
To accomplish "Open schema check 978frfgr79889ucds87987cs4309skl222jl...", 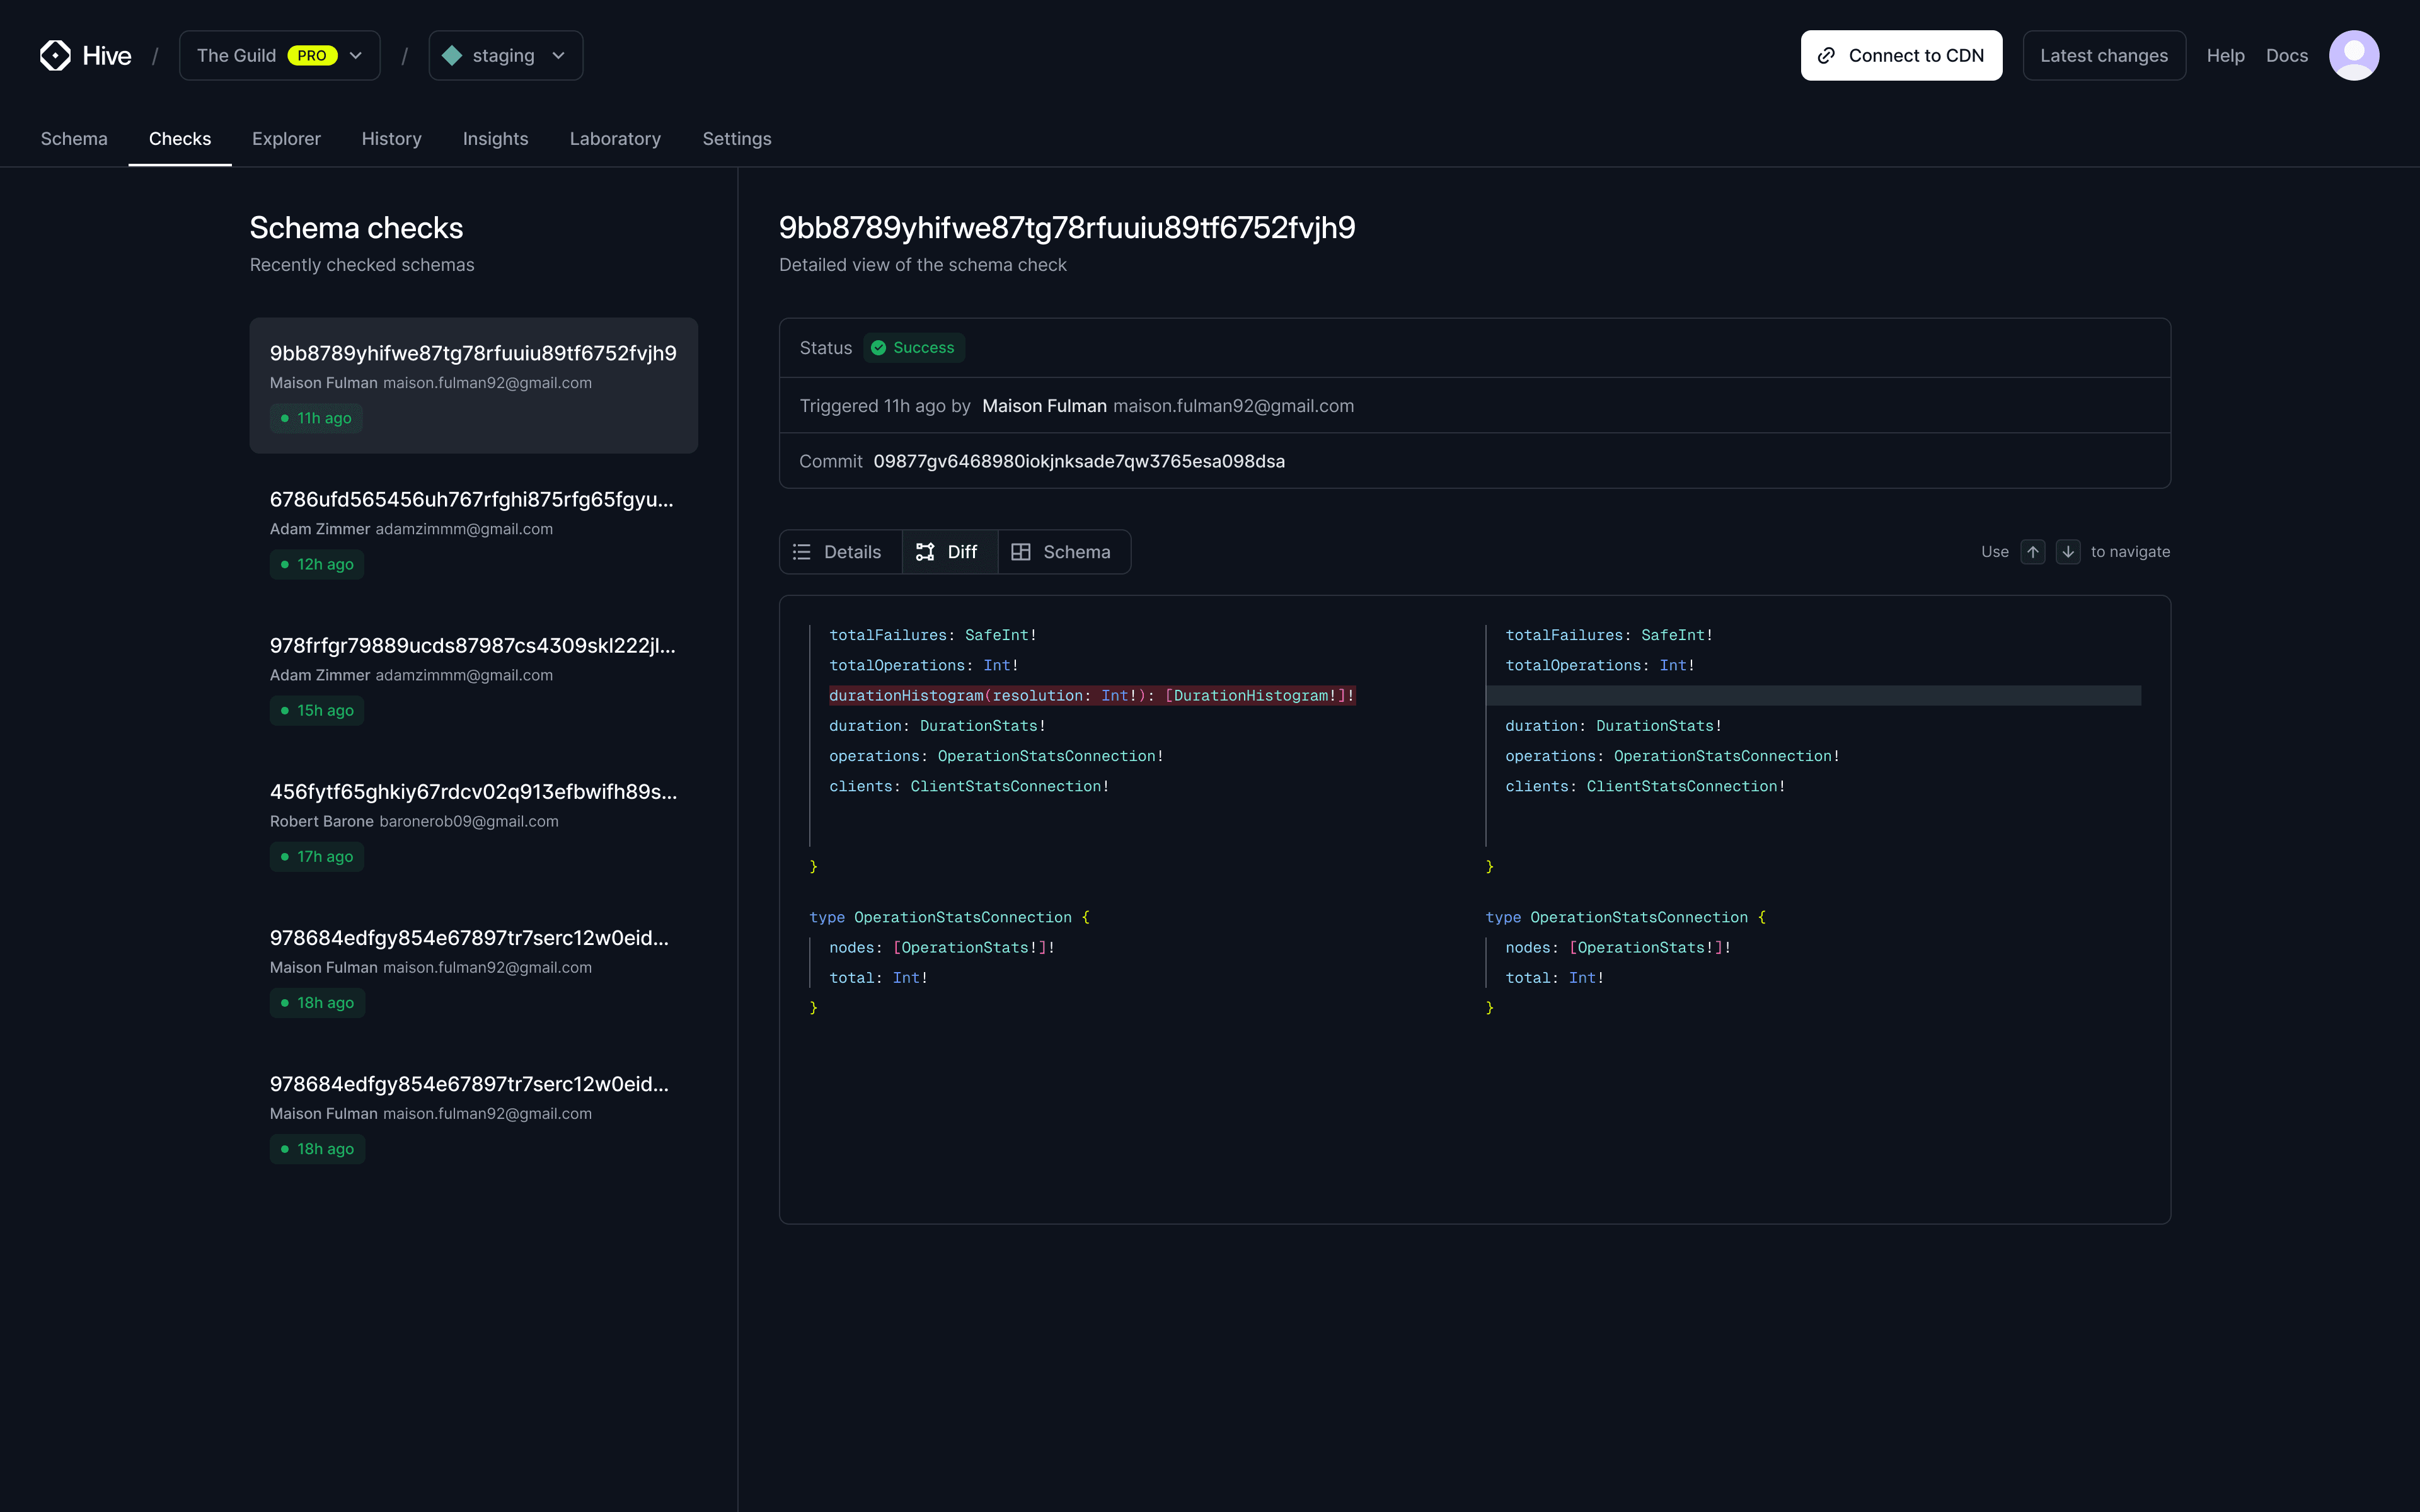I will [x=473, y=678].
